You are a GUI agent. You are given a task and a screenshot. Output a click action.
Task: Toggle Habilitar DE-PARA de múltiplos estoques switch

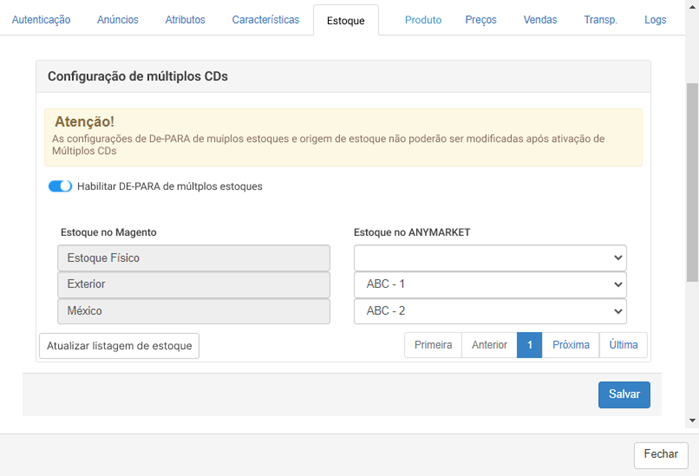click(x=60, y=186)
